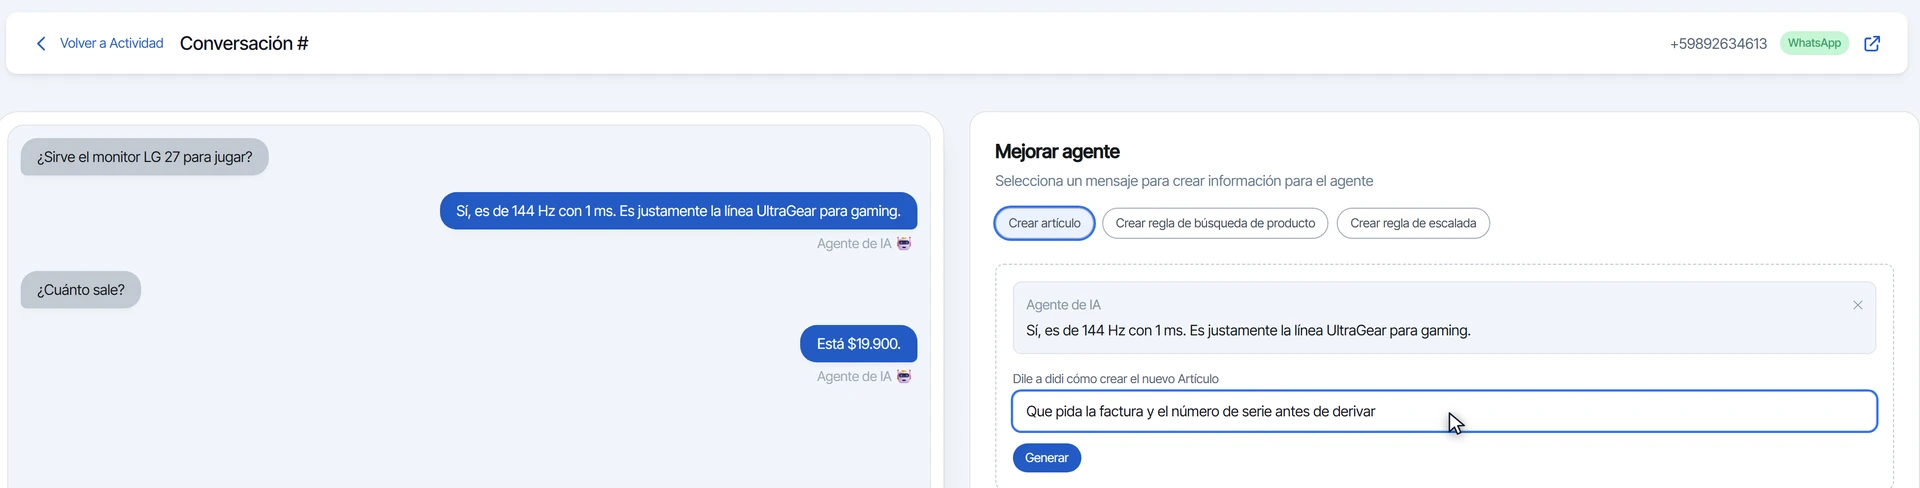
Task: Select message '¿Sirve el monitor LG 27 para jugar?'
Action: point(145,157)
